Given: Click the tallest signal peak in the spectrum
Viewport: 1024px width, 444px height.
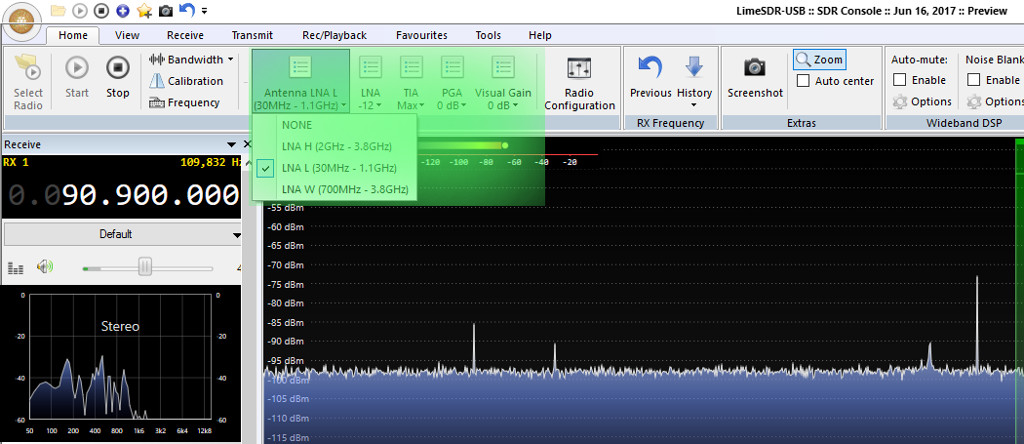Looking at the screenshot, I should click(977, 323).
